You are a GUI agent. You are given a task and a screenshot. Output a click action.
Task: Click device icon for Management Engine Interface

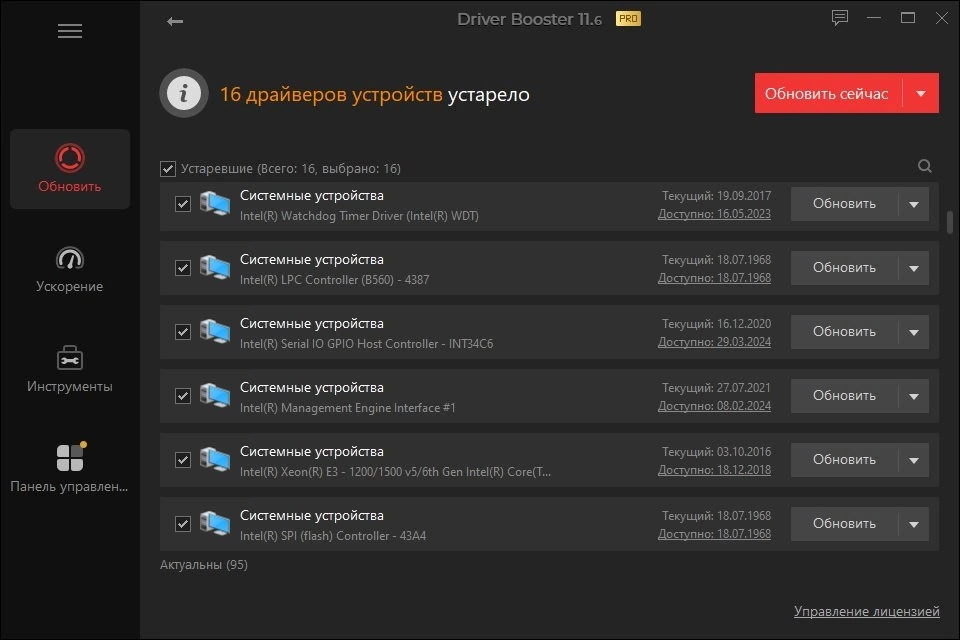tap(215, 396)
